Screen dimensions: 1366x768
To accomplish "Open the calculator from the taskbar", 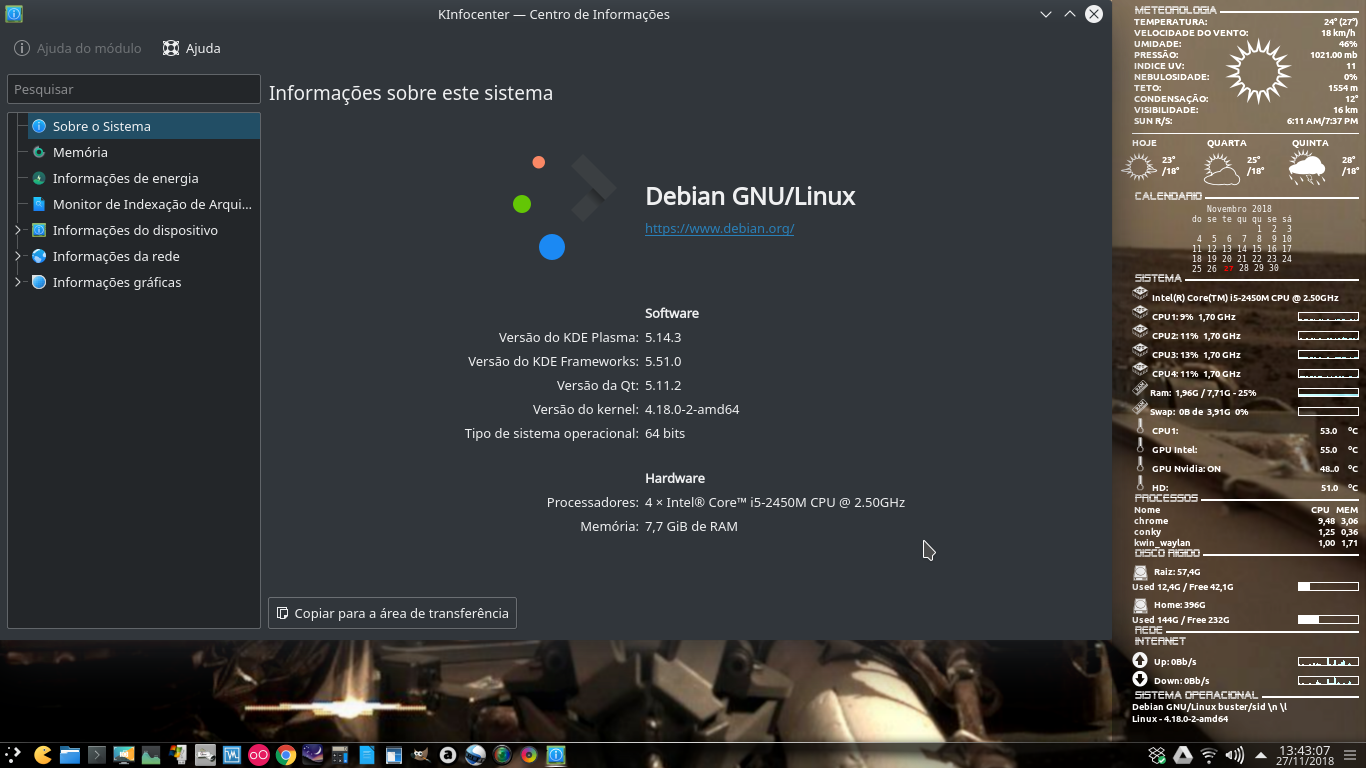I will [x=338, y=756].
